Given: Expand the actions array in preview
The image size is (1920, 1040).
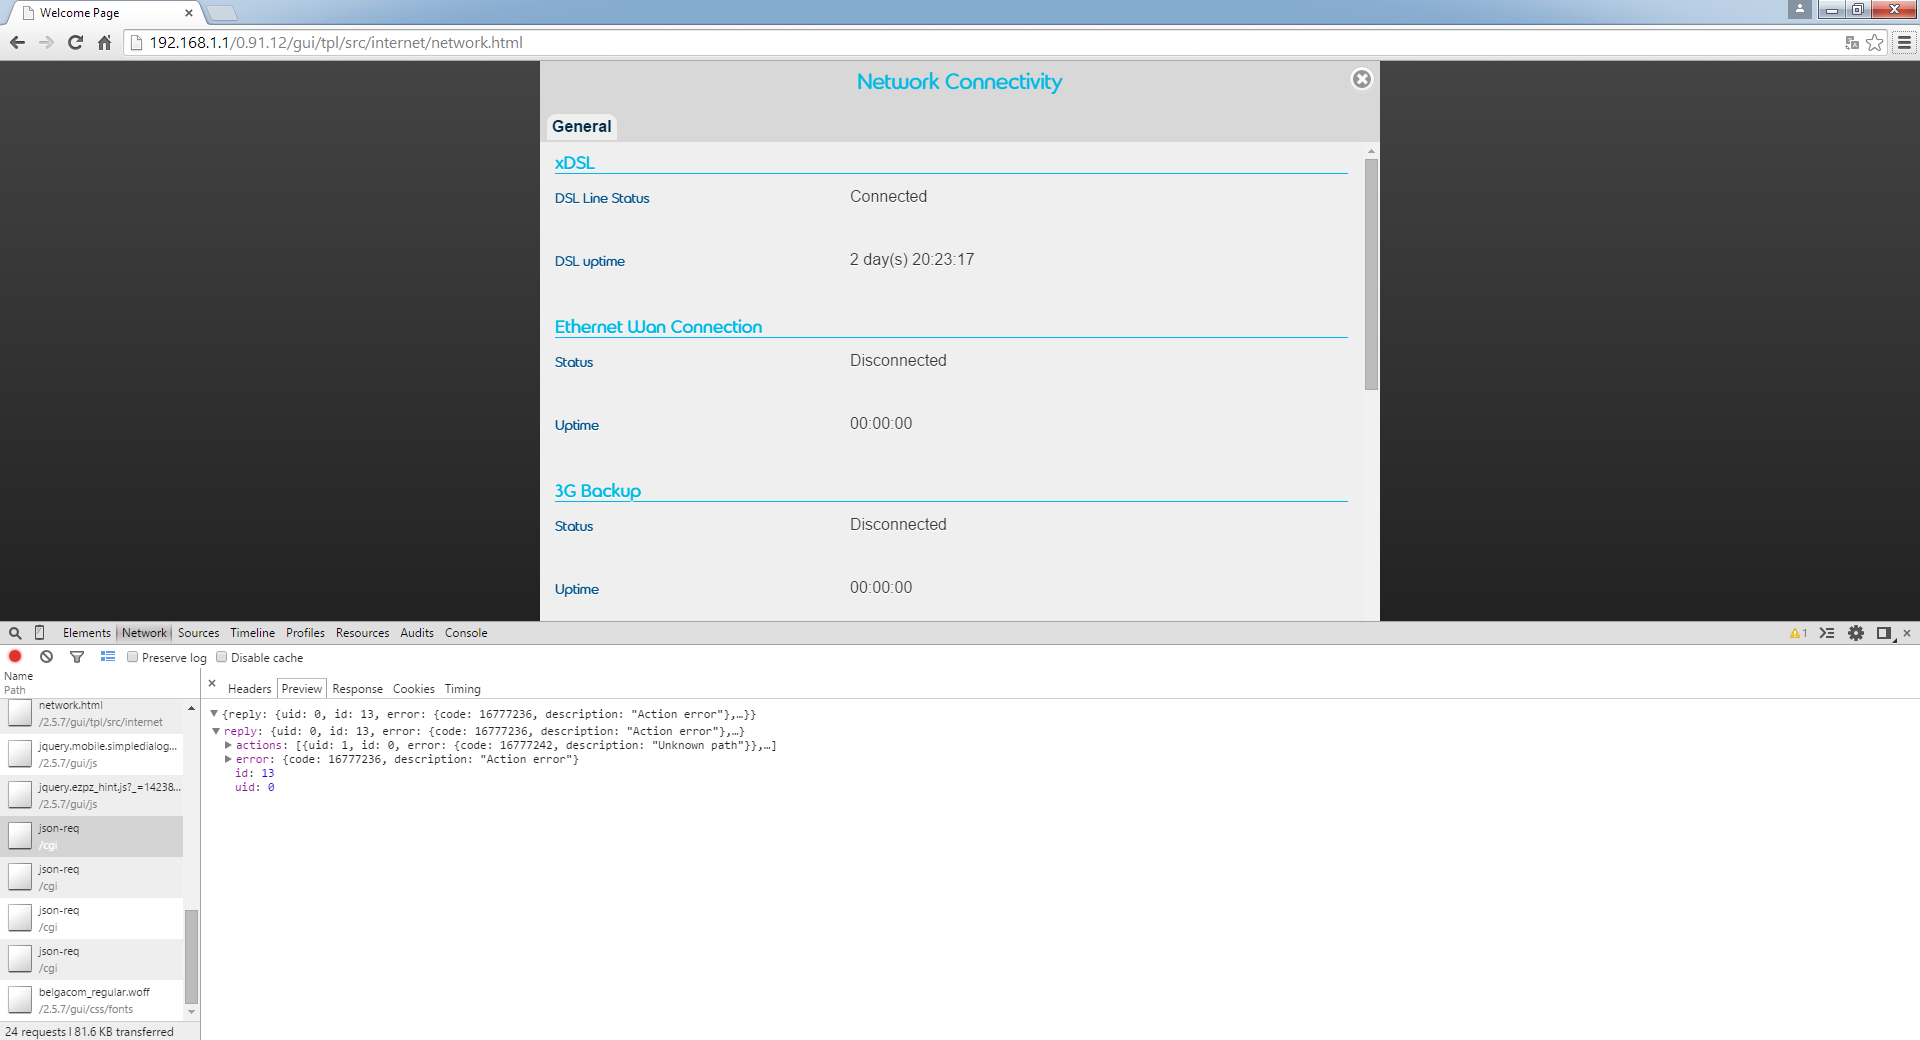Looking at the screenshot, I should (229, 745).
